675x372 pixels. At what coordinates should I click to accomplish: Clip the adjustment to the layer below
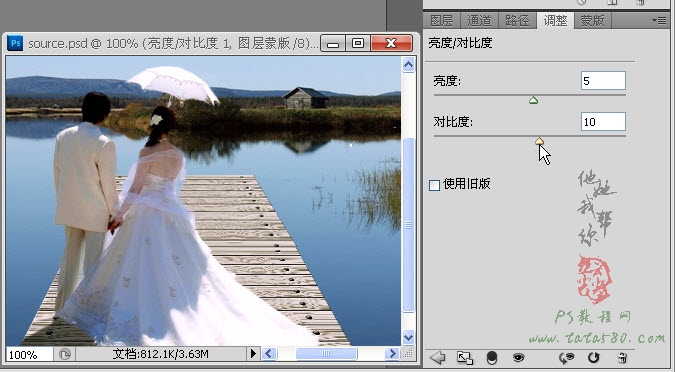[x=492, y=357]
